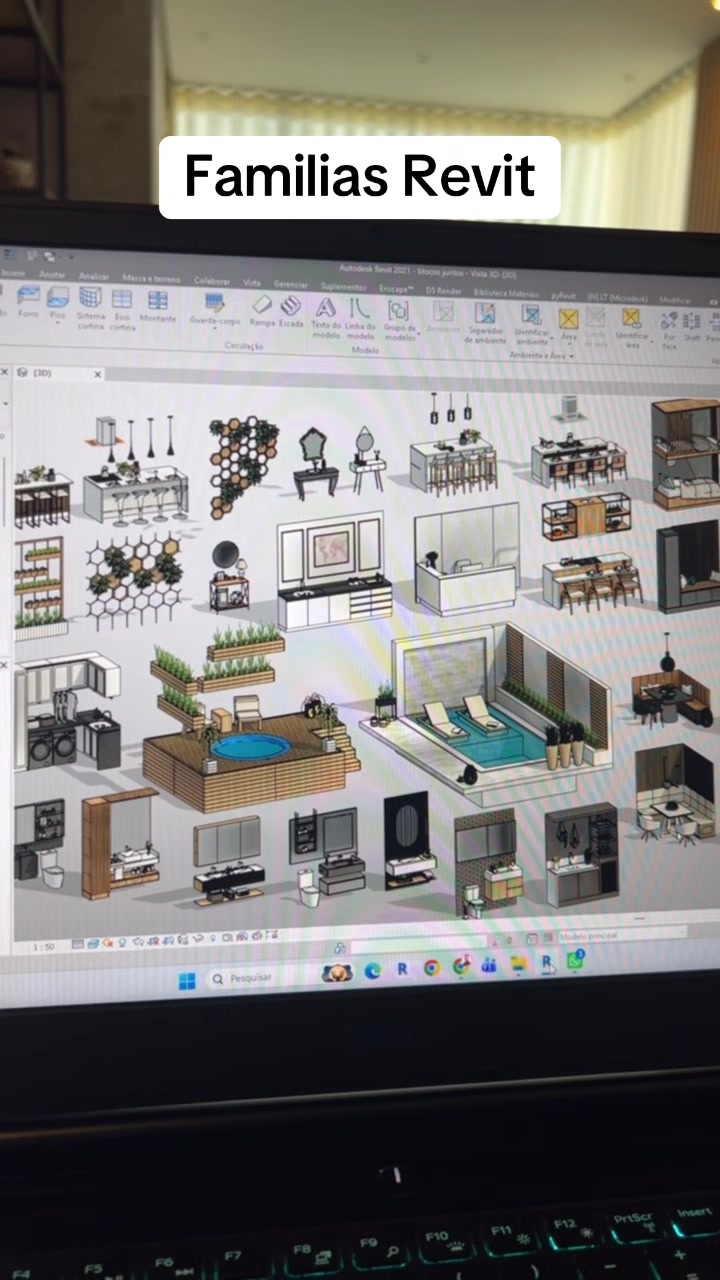Open the pyRevit ribbon tab

(564, 295)
